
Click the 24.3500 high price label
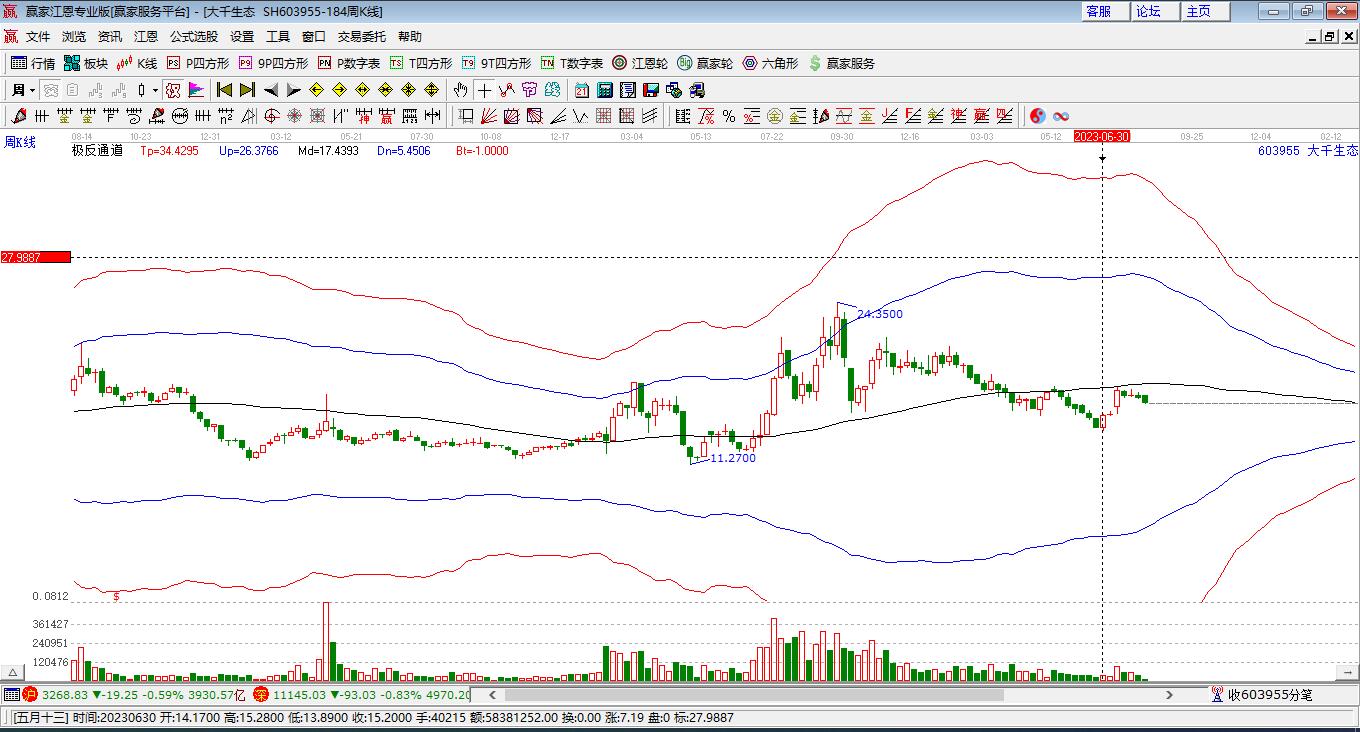coord(880,314)
